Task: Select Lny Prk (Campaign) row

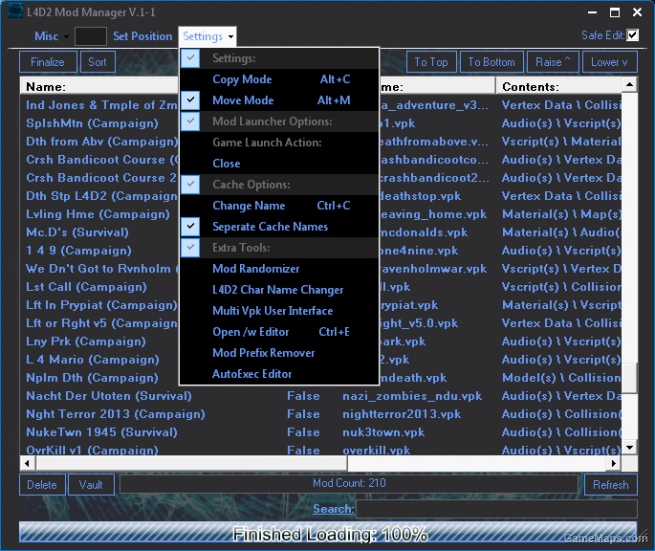Action: point(86,341)
